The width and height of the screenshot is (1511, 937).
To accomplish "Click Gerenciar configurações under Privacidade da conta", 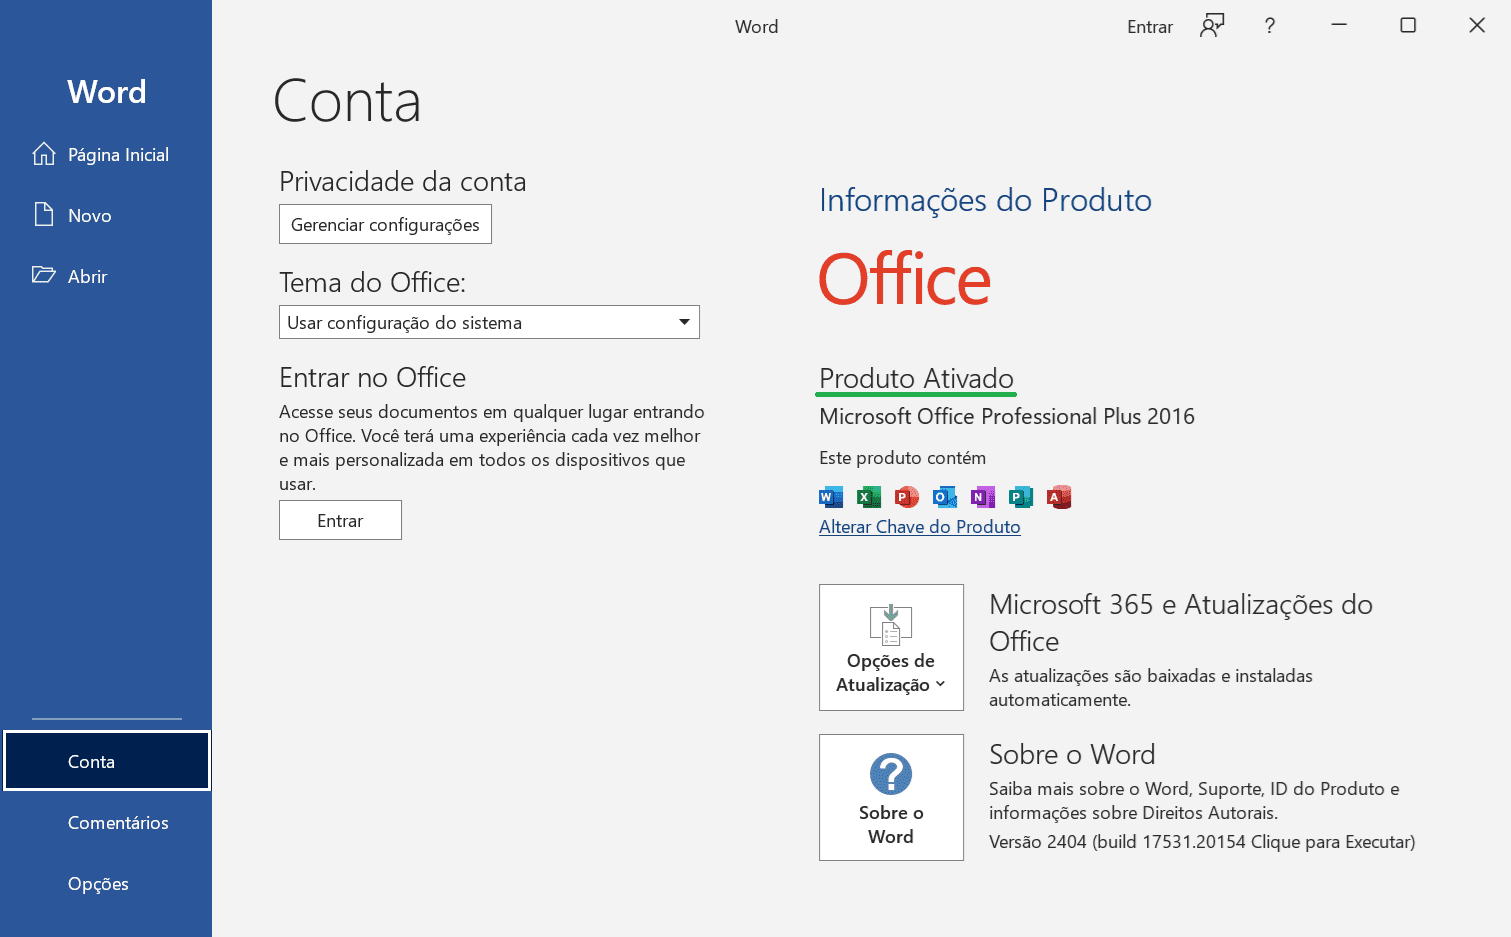I will pyautogui.click(x=385, y=224).
